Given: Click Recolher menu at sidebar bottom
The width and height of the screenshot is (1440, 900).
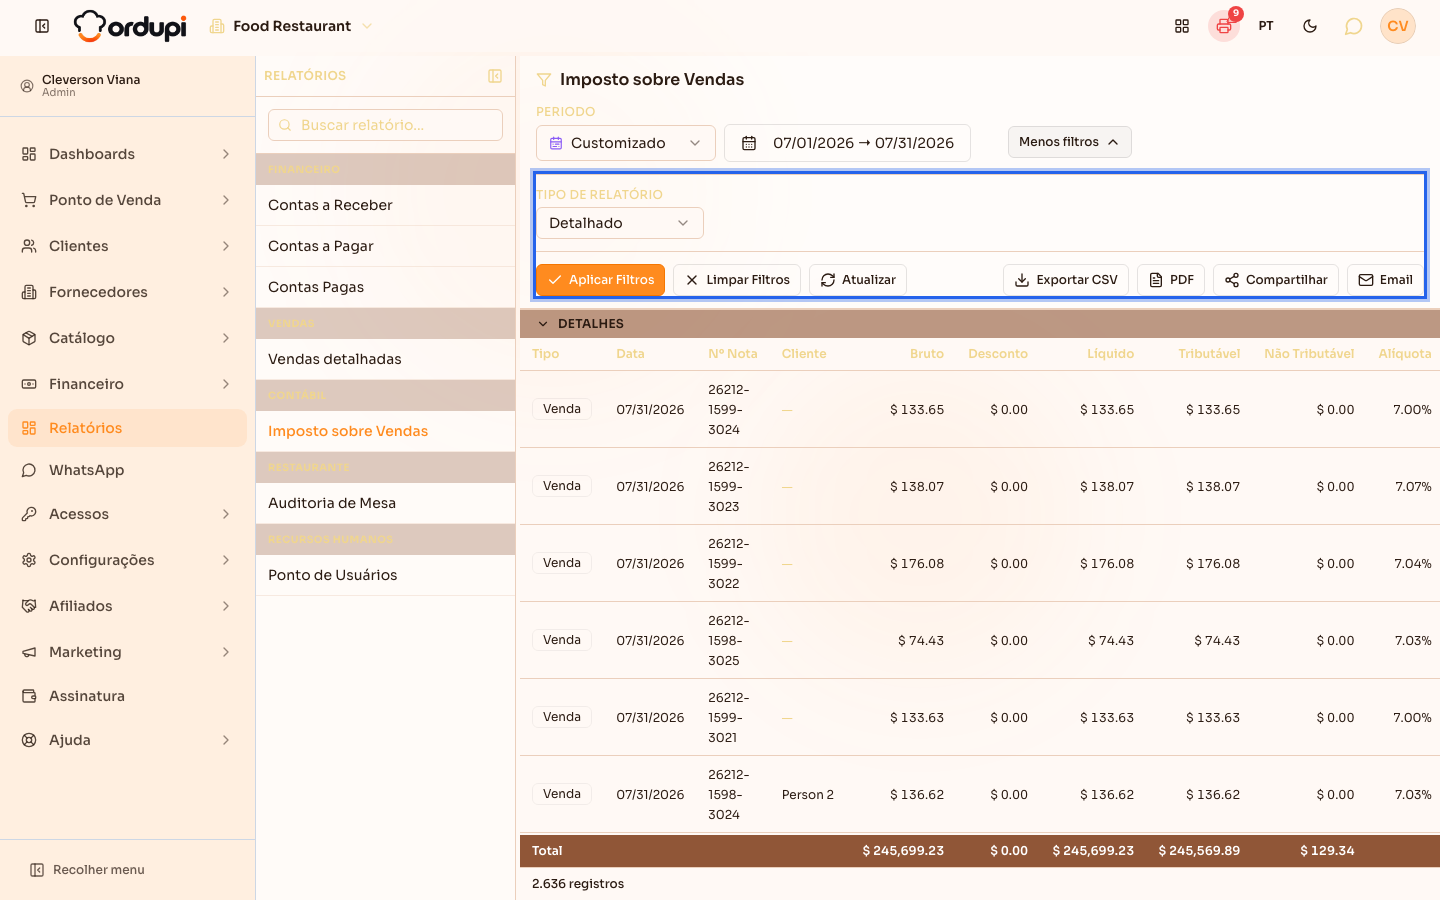Looking at the screenshot, I should 87,870.
